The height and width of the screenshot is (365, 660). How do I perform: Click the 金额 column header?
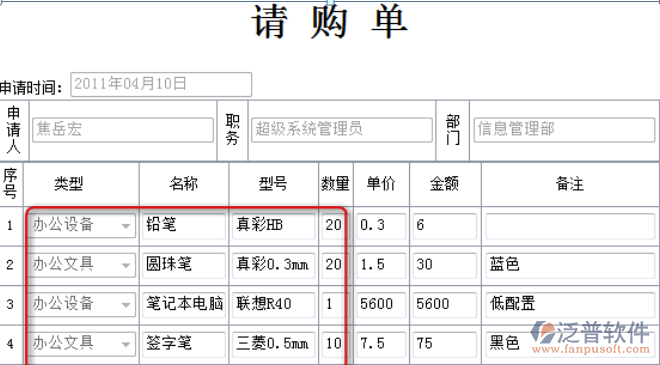click(x=444, y=184)
